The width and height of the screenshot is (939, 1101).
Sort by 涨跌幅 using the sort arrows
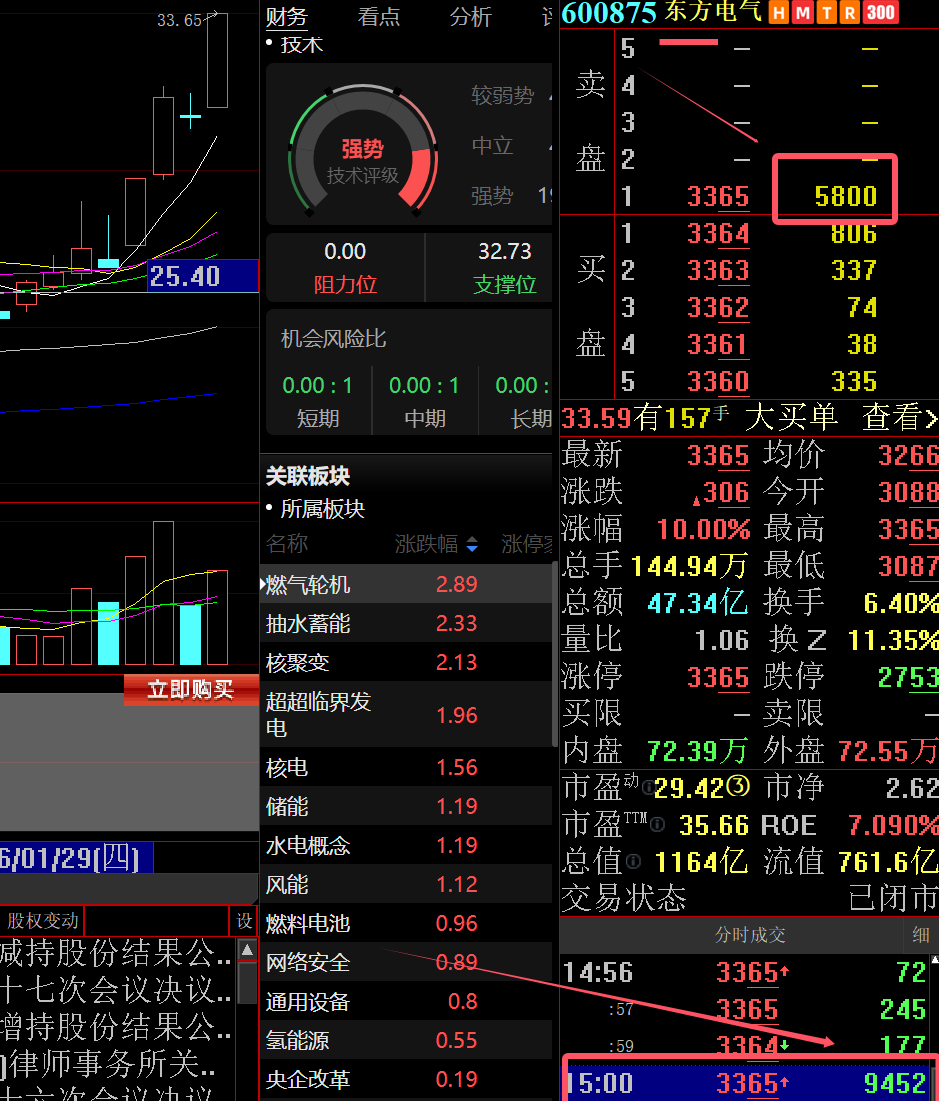(472, 544)
